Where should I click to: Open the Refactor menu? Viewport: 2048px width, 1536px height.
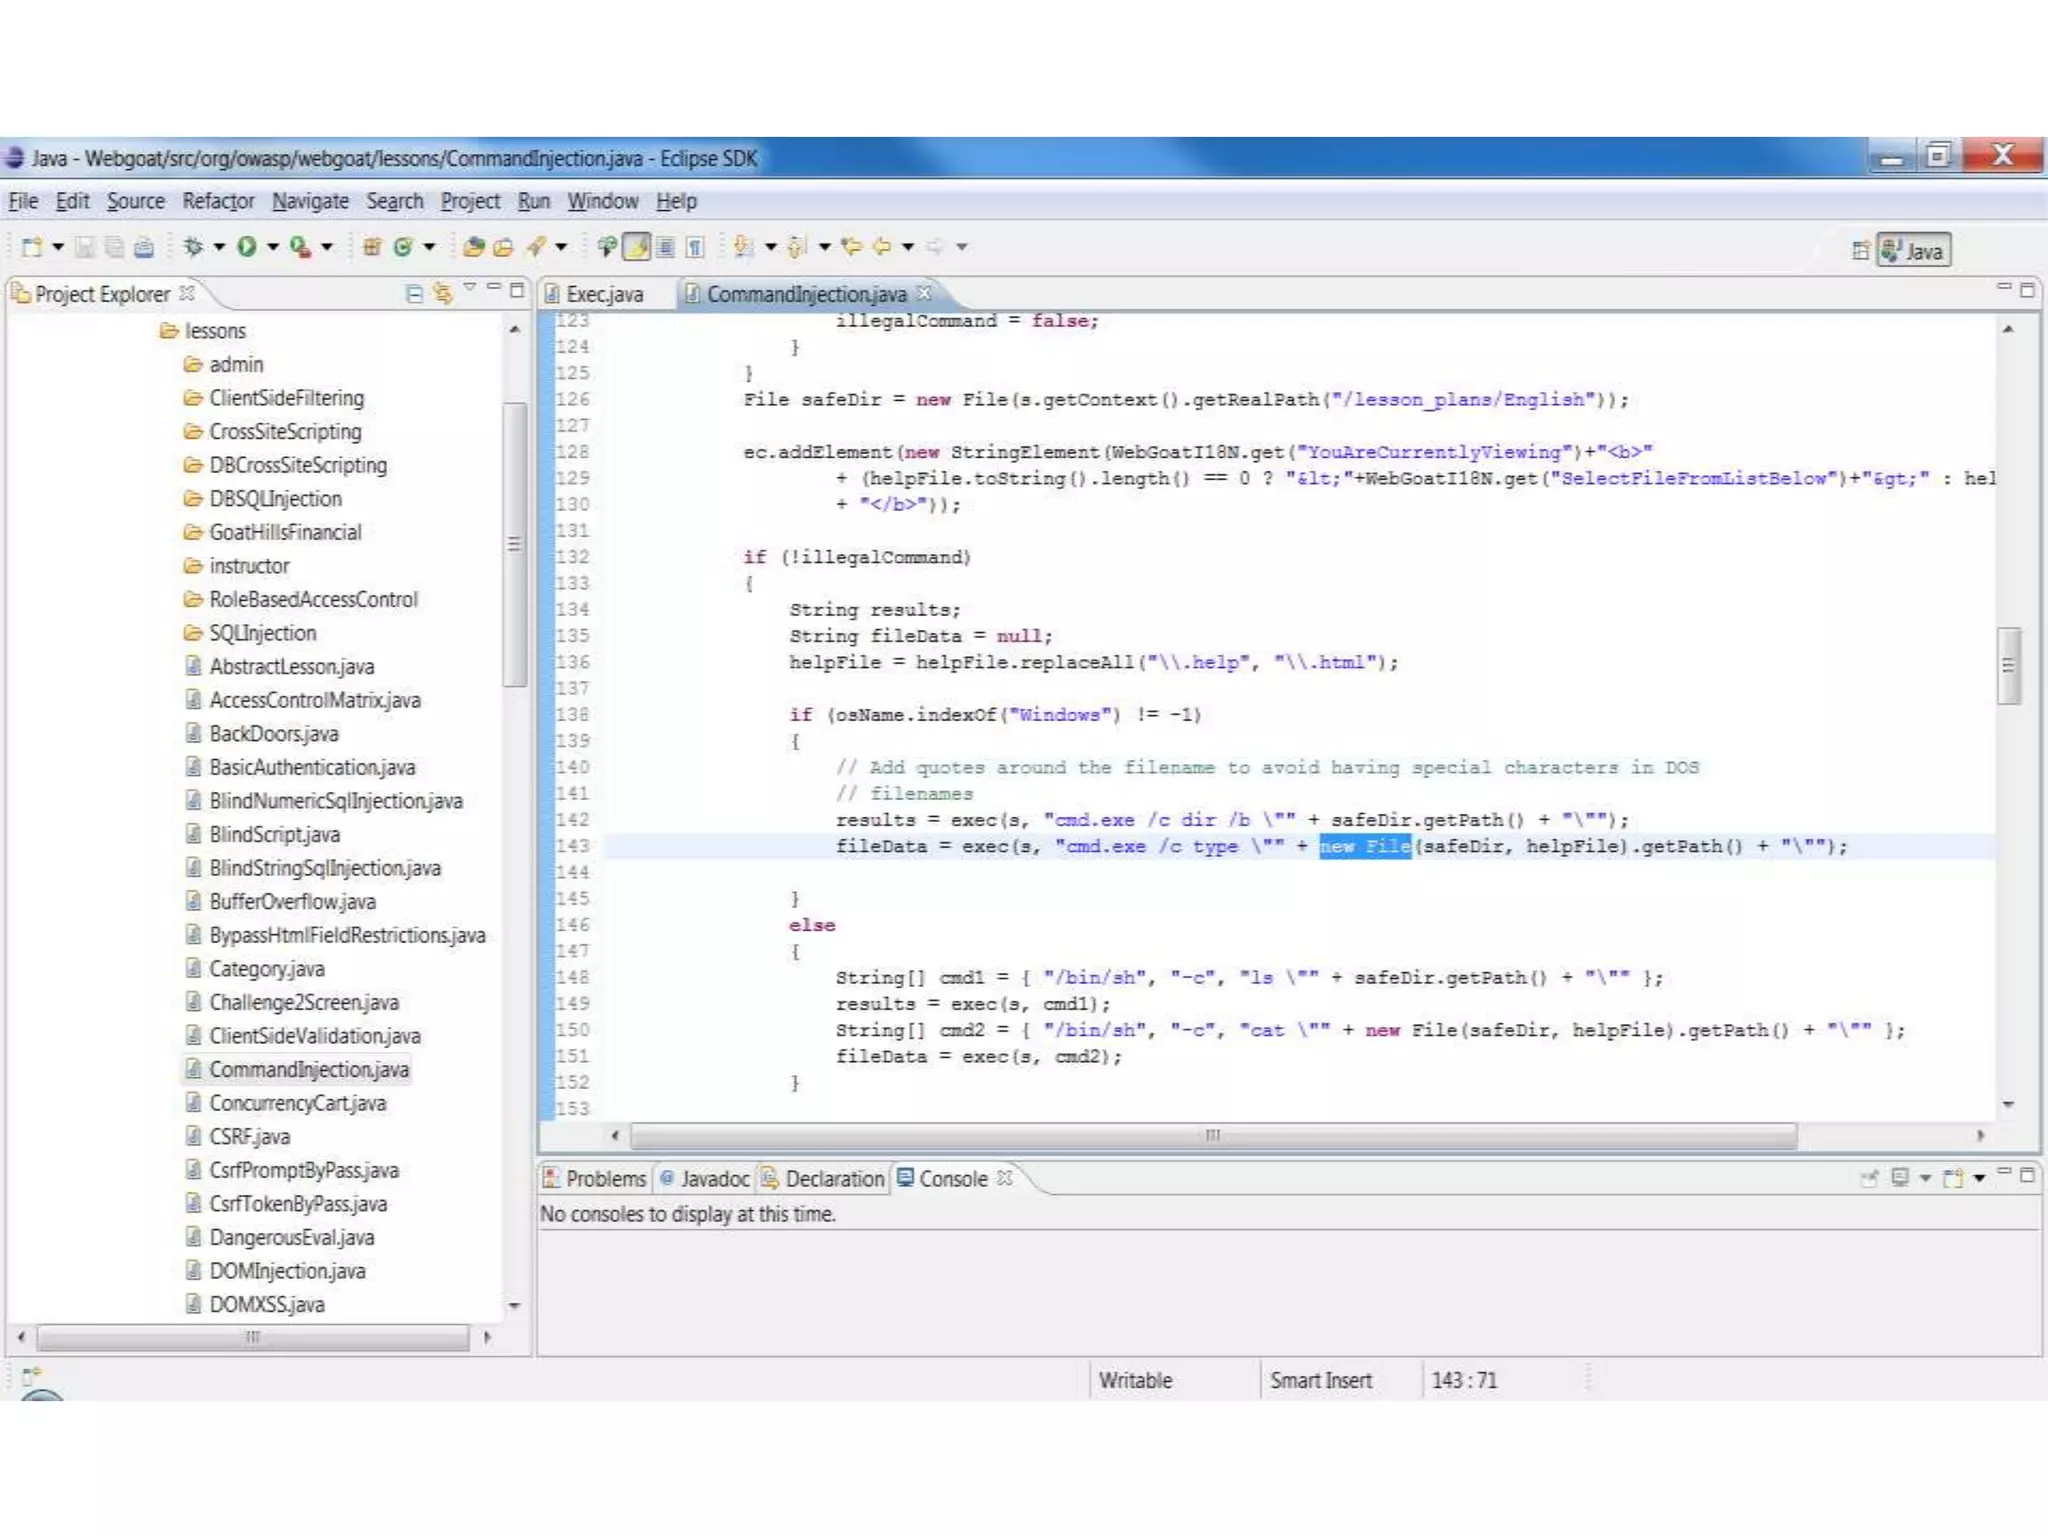218,201
